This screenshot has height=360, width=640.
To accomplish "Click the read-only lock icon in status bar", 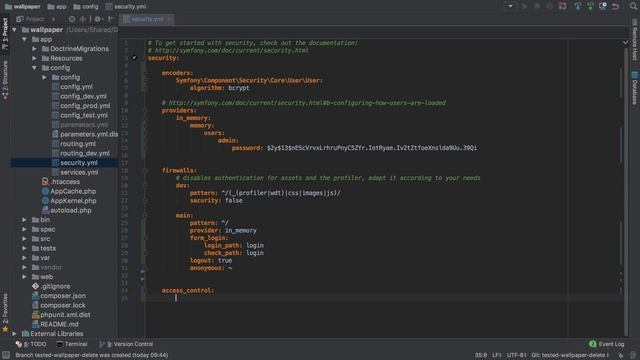I will pos(621,355).
